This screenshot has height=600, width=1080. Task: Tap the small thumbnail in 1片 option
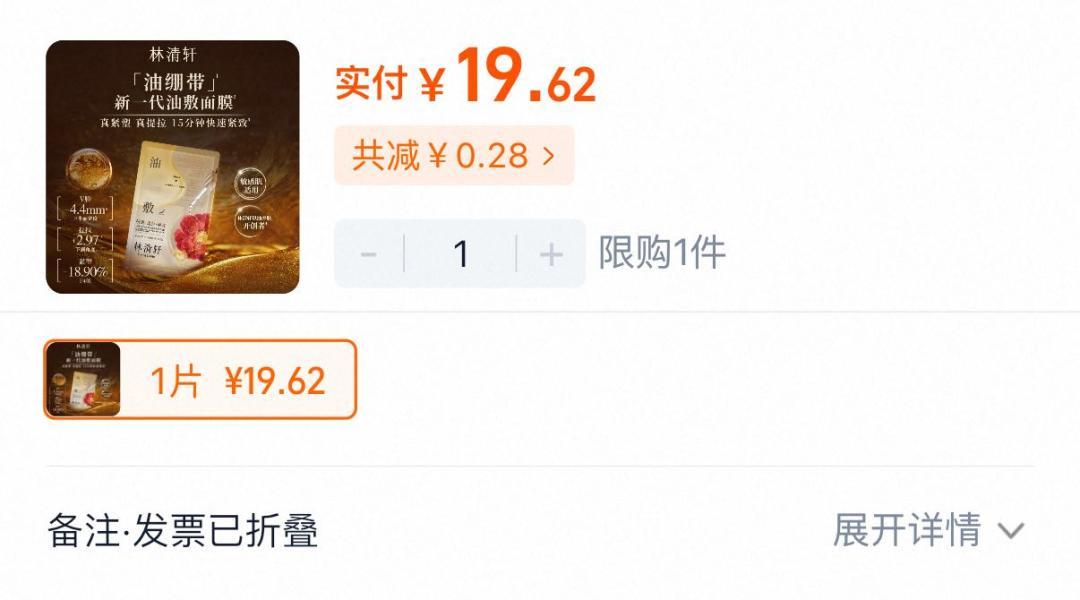coord(84,380)
